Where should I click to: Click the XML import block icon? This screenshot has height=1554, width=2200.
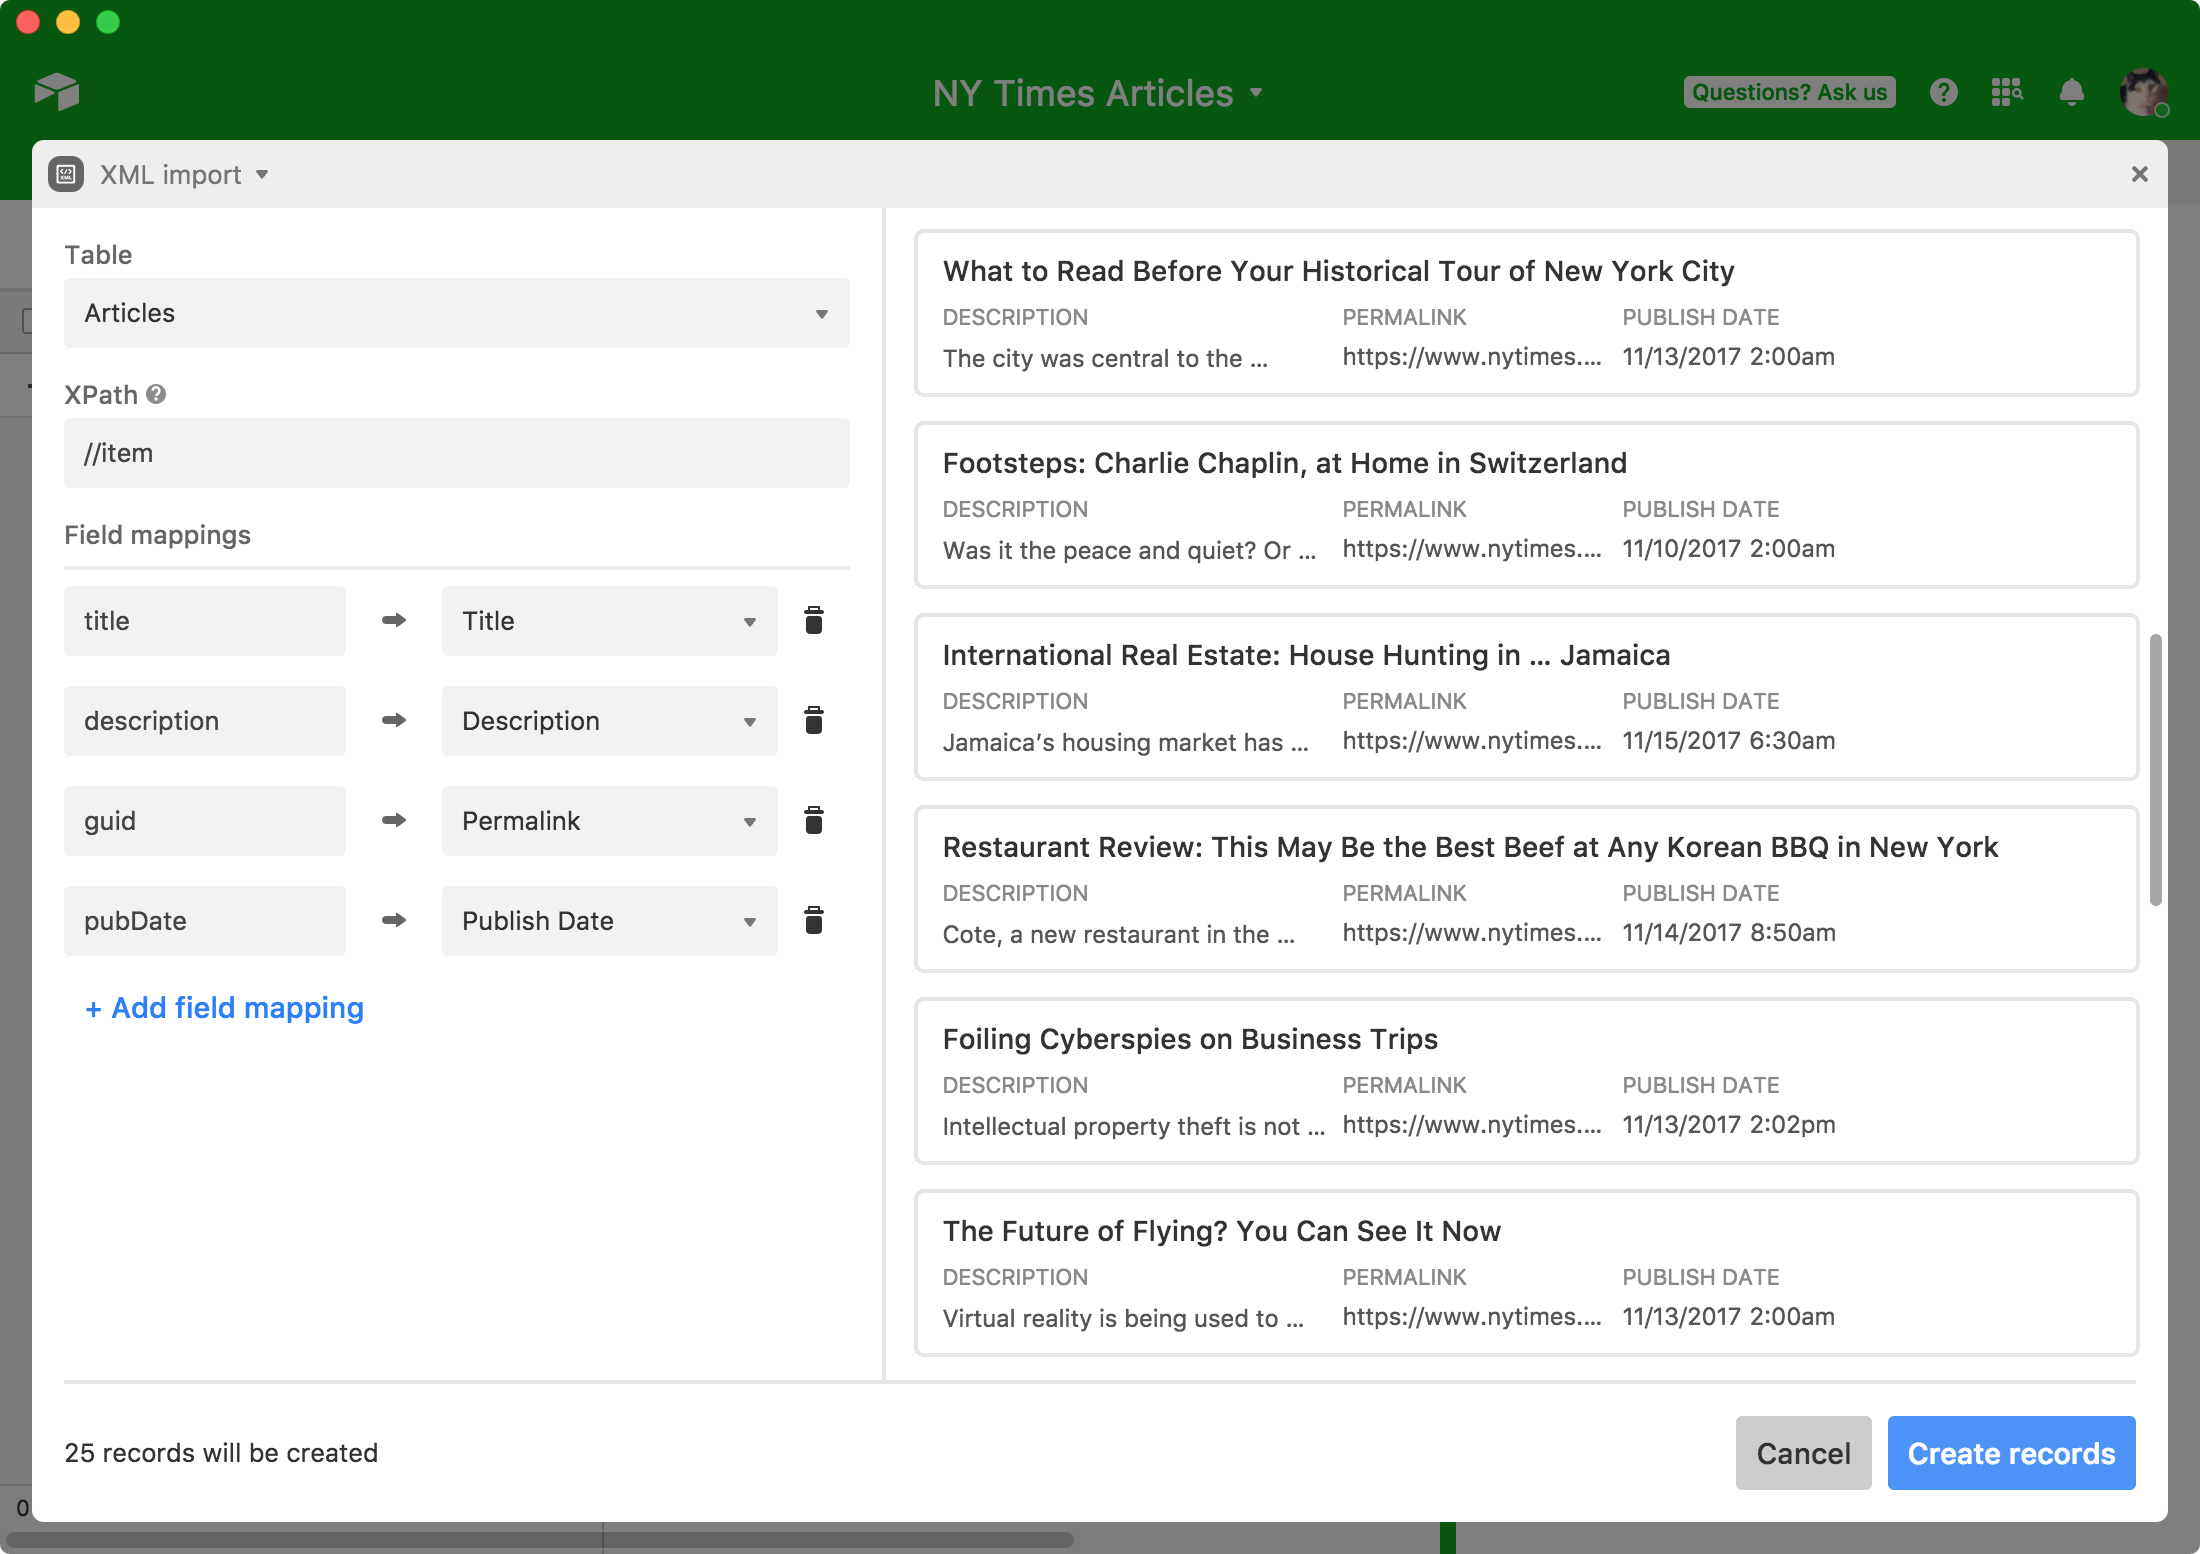[x=66, y=174]
